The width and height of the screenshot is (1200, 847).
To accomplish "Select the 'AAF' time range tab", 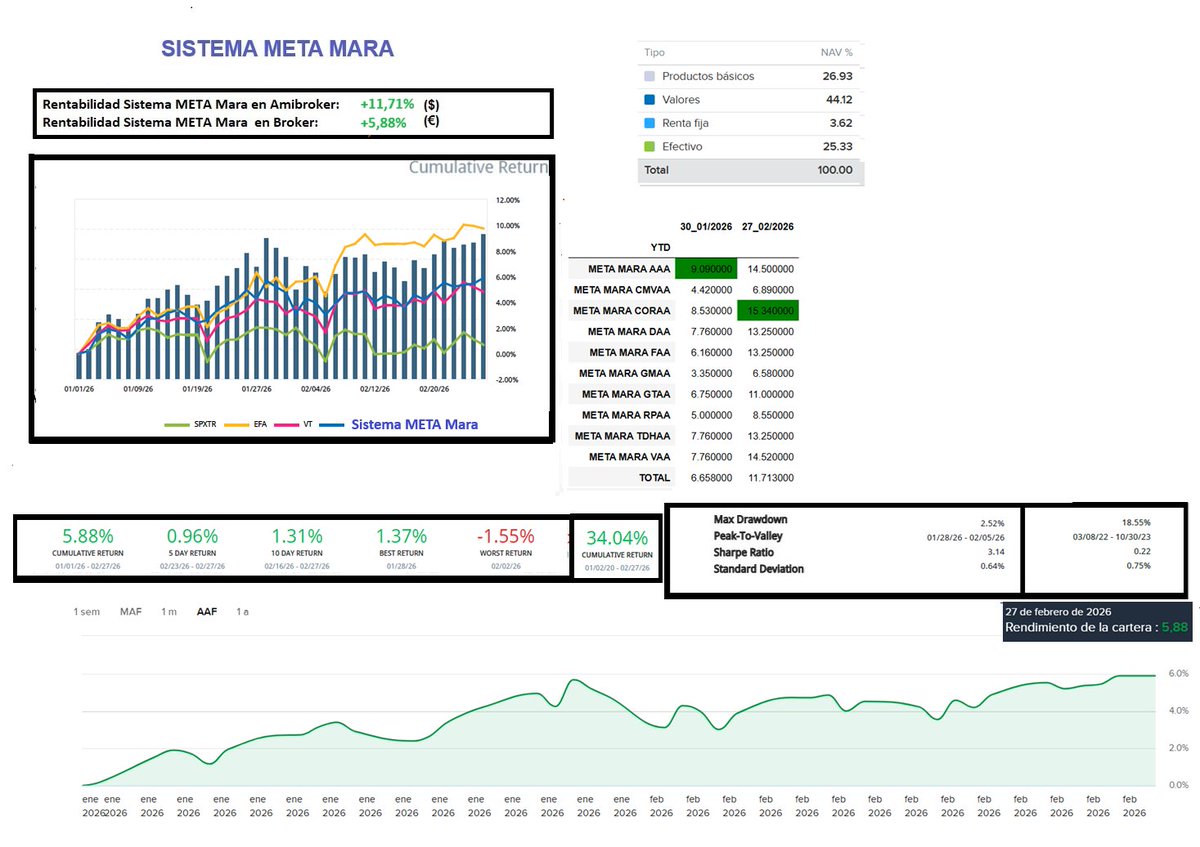I will coord(207,611).
